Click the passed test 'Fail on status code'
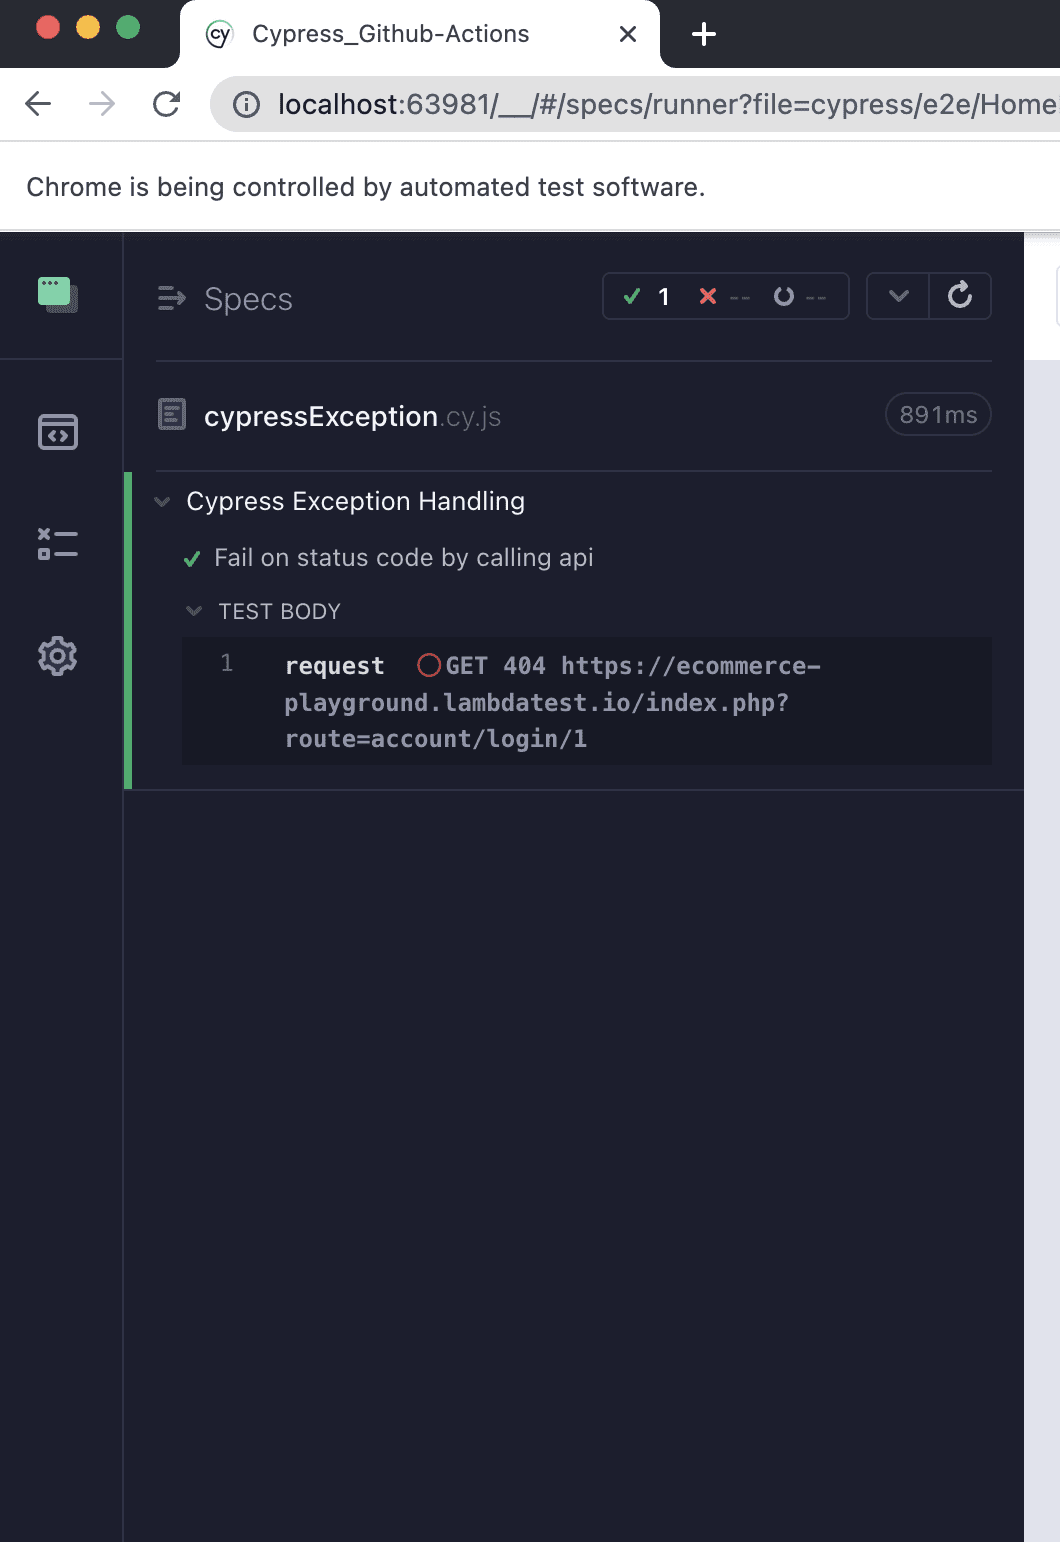The width and height of the screenshot is (1060, 1542). 403,558
